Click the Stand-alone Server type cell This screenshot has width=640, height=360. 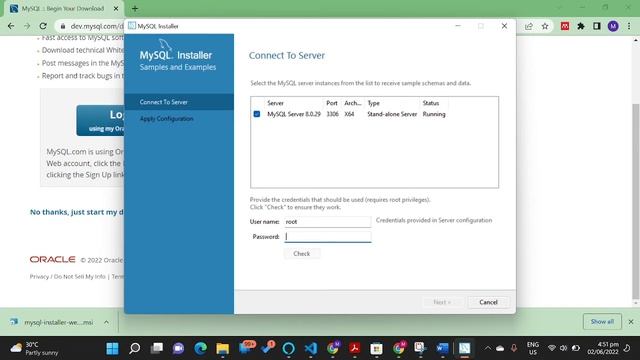392,114
